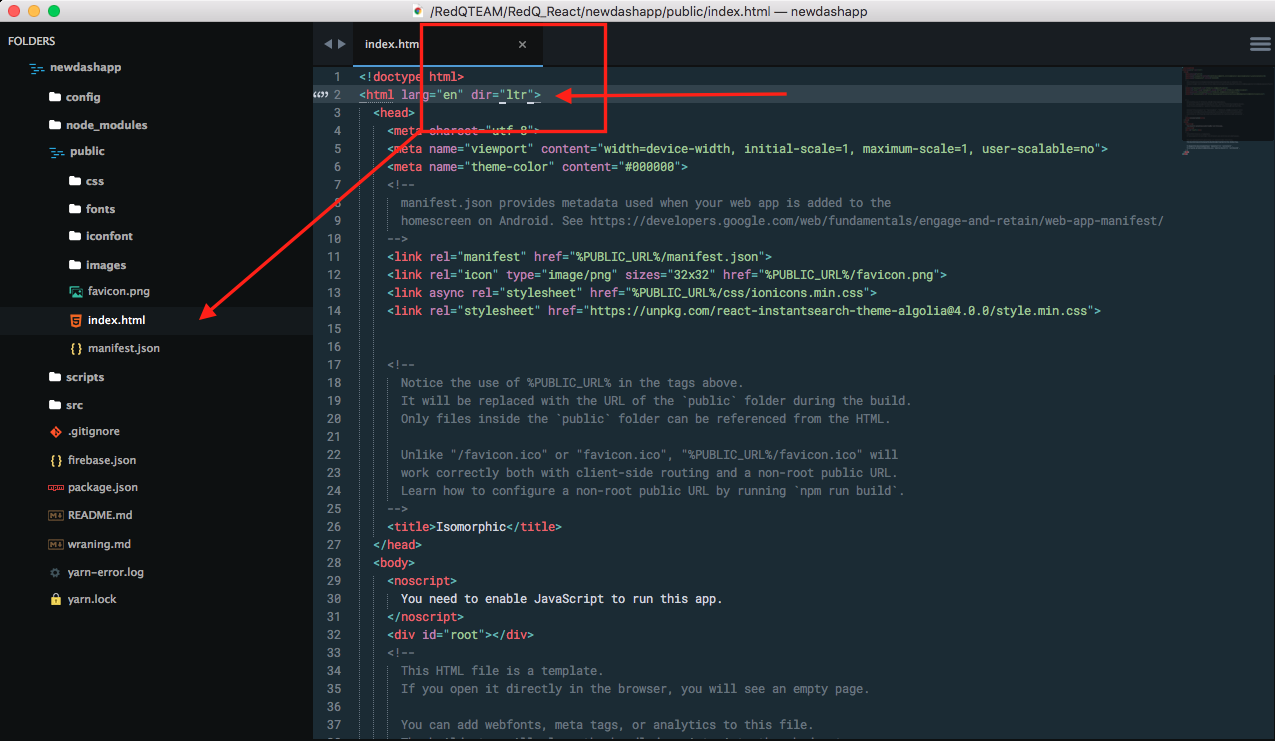
Task: Click the git icon next to .gitignore
Action: 56,432
